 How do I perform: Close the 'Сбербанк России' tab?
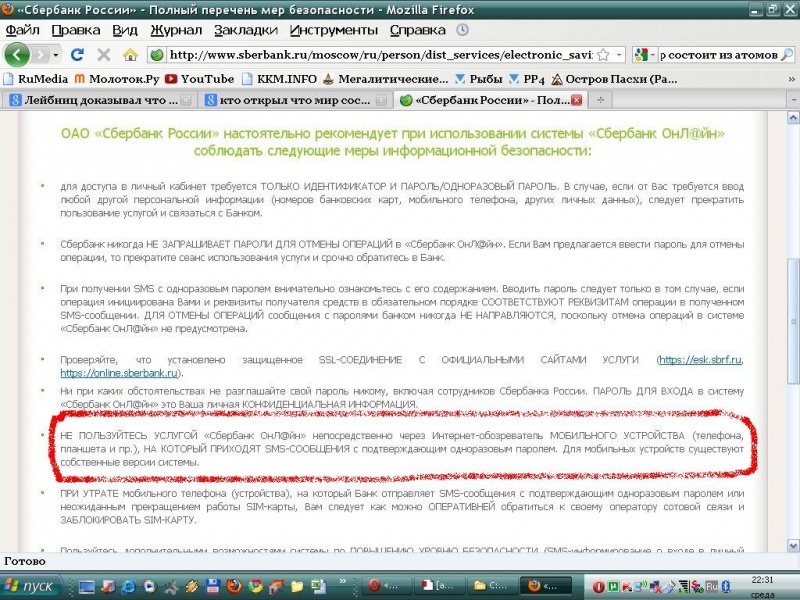pos(577,100)
